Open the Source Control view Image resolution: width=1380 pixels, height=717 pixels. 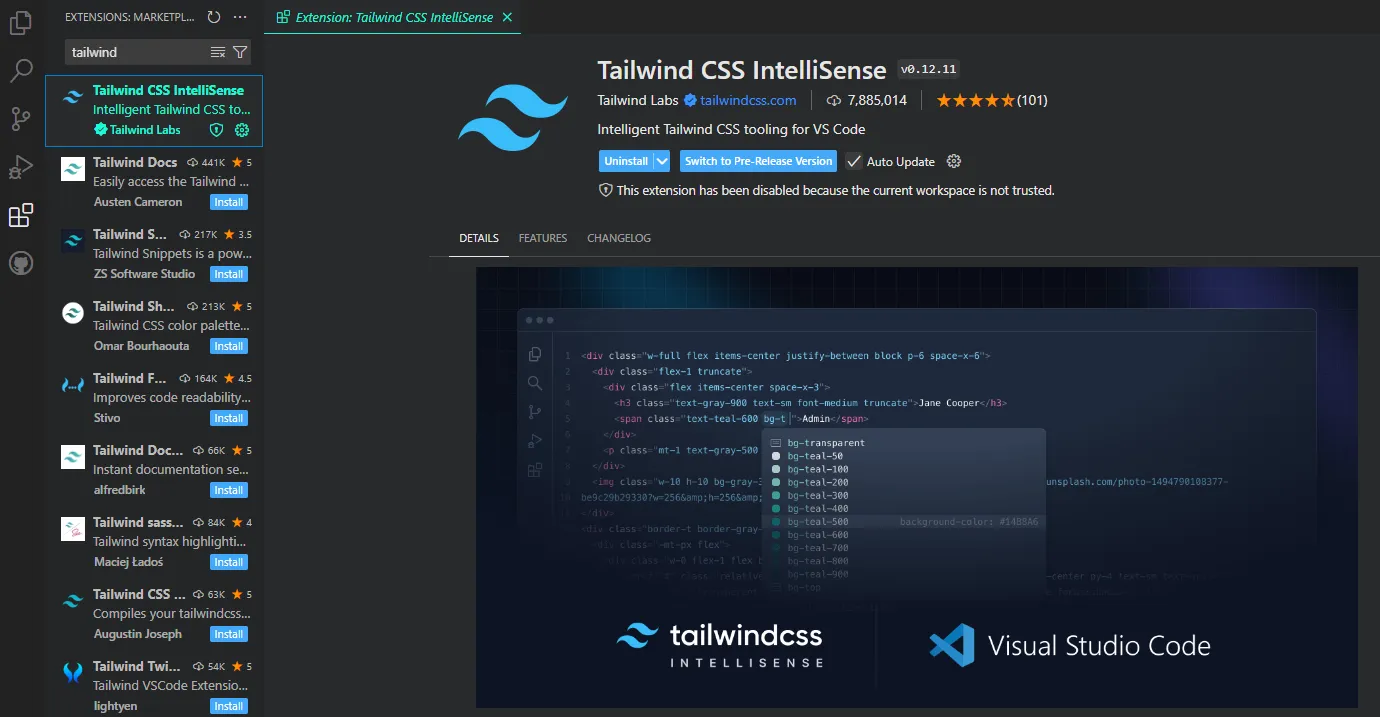(x=22, y=118)
